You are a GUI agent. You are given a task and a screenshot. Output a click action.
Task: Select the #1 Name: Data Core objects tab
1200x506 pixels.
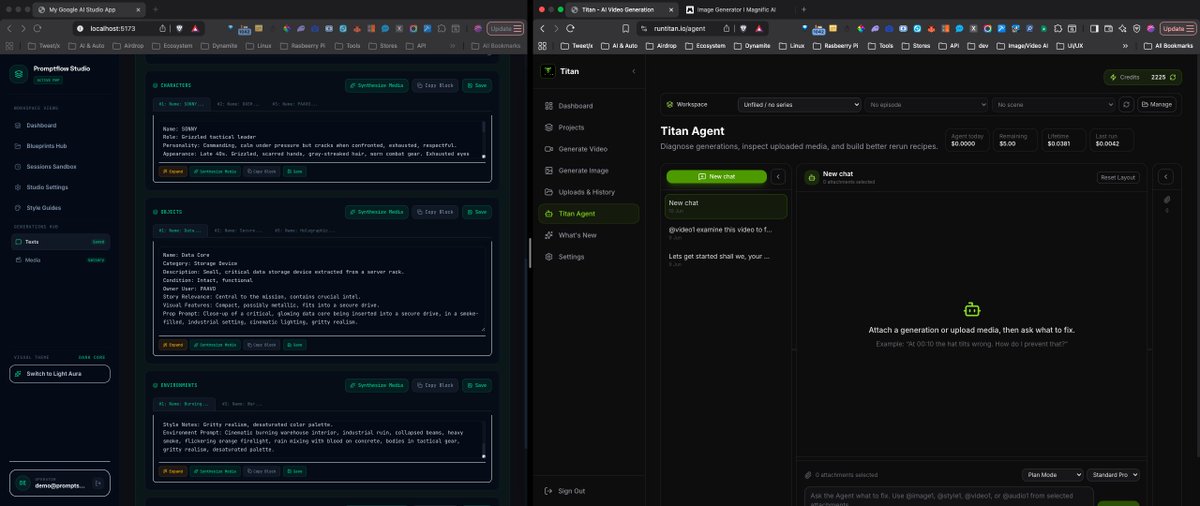[182, 231]
